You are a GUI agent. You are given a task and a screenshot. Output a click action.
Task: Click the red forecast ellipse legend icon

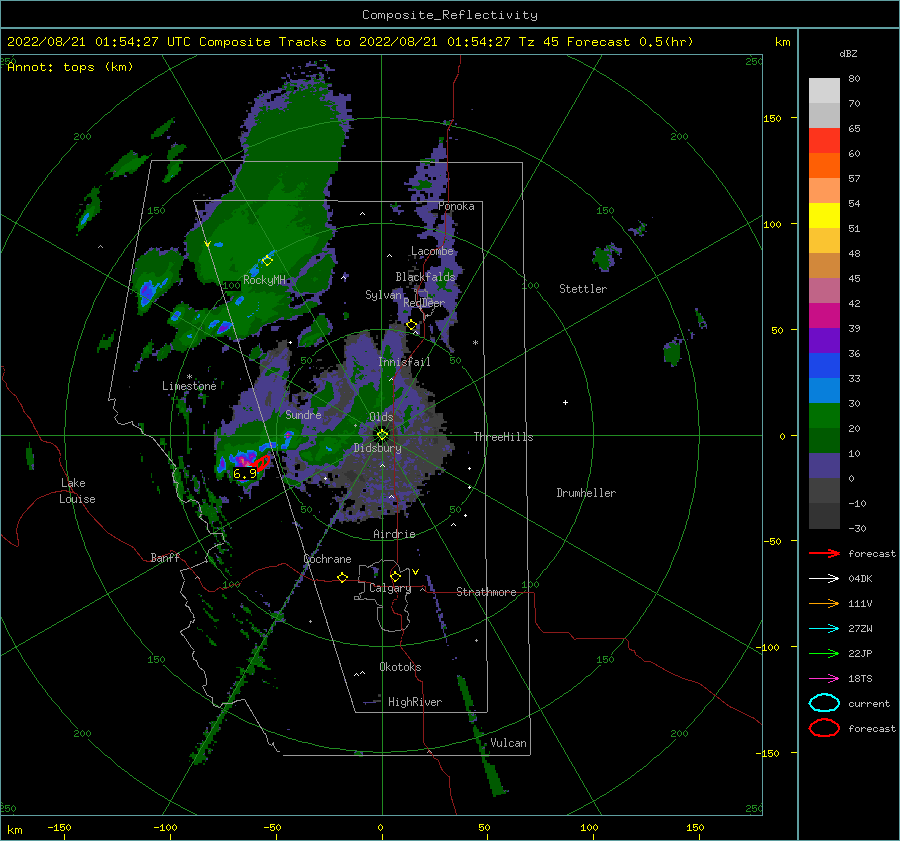click(x=824, y=728)
